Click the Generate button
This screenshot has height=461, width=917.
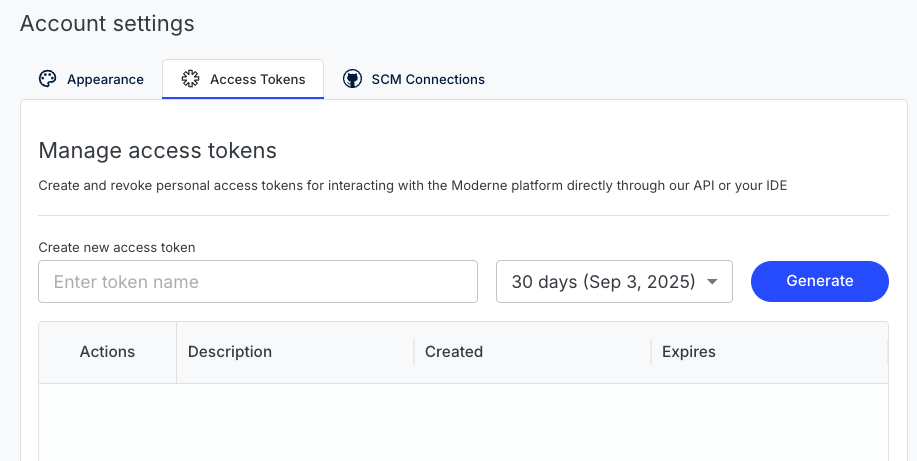tap(819, 281)
